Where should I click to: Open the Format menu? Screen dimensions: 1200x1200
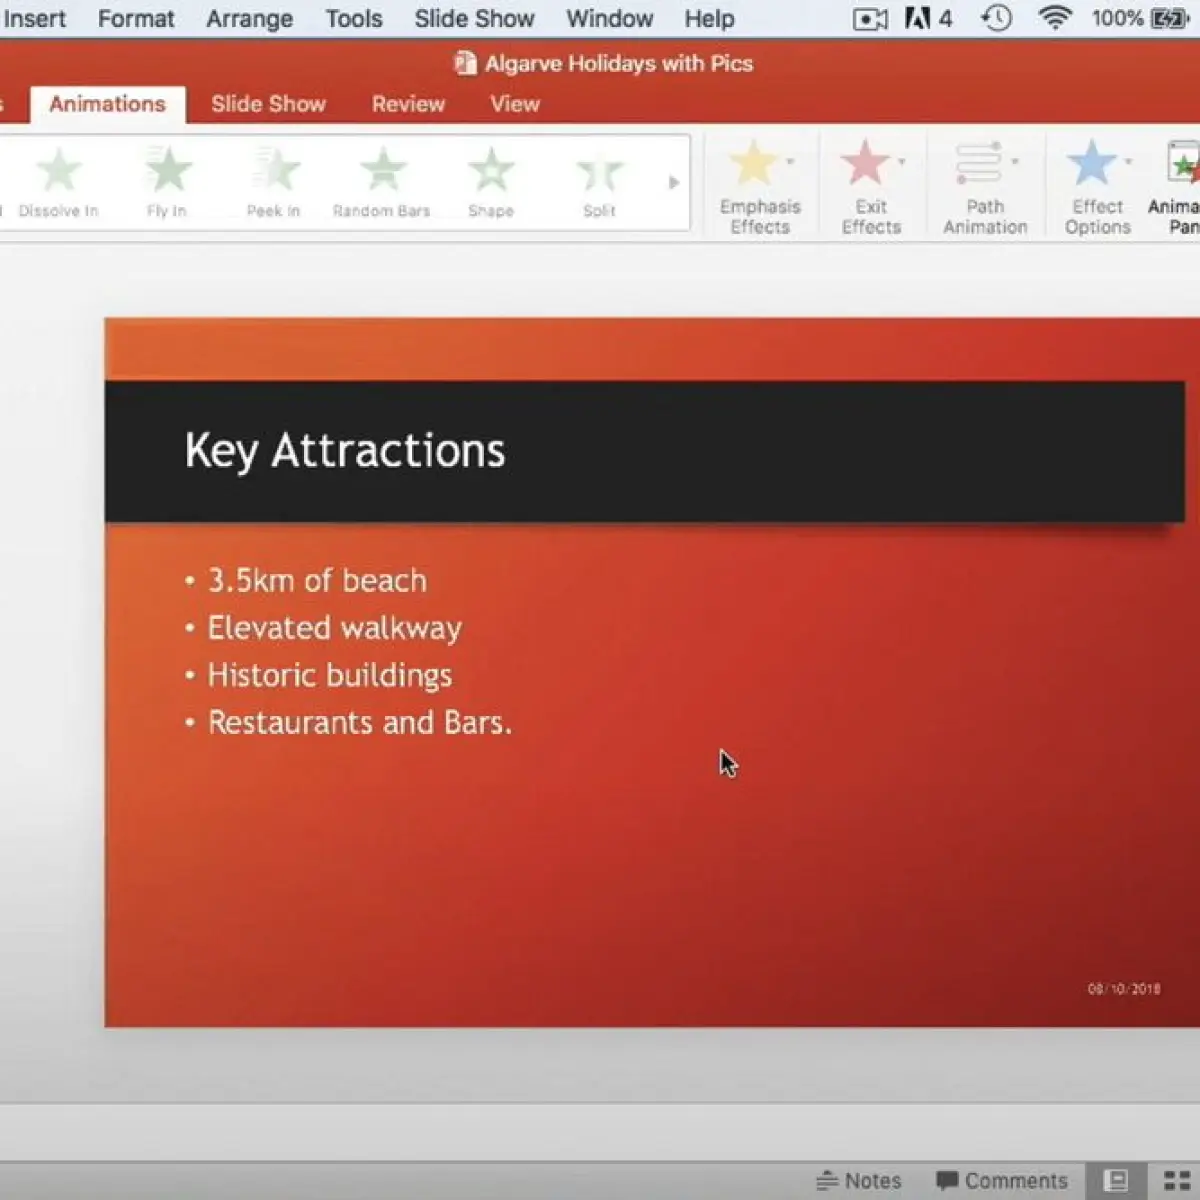point(136,18)
